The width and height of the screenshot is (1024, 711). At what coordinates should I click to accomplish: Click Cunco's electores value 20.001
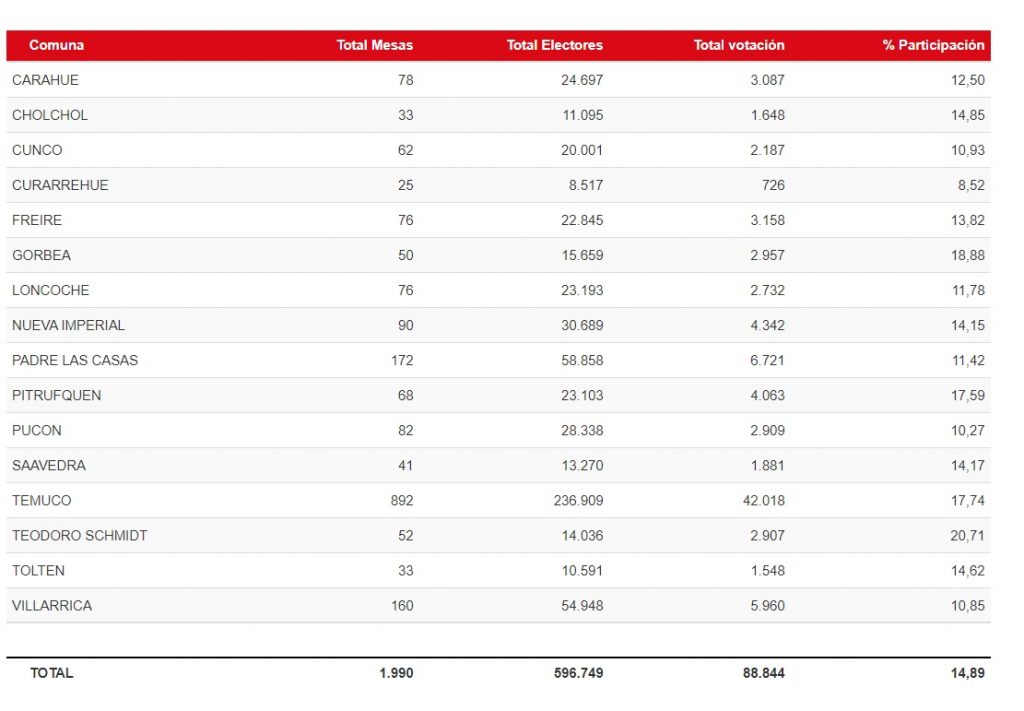pyautogui.click(x=582, y=150)
